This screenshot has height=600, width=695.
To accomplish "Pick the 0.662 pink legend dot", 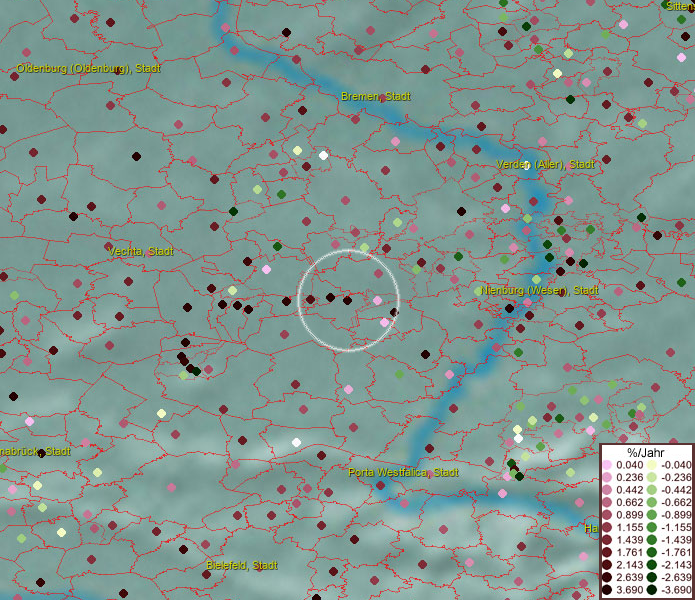I will coord(607,502).
